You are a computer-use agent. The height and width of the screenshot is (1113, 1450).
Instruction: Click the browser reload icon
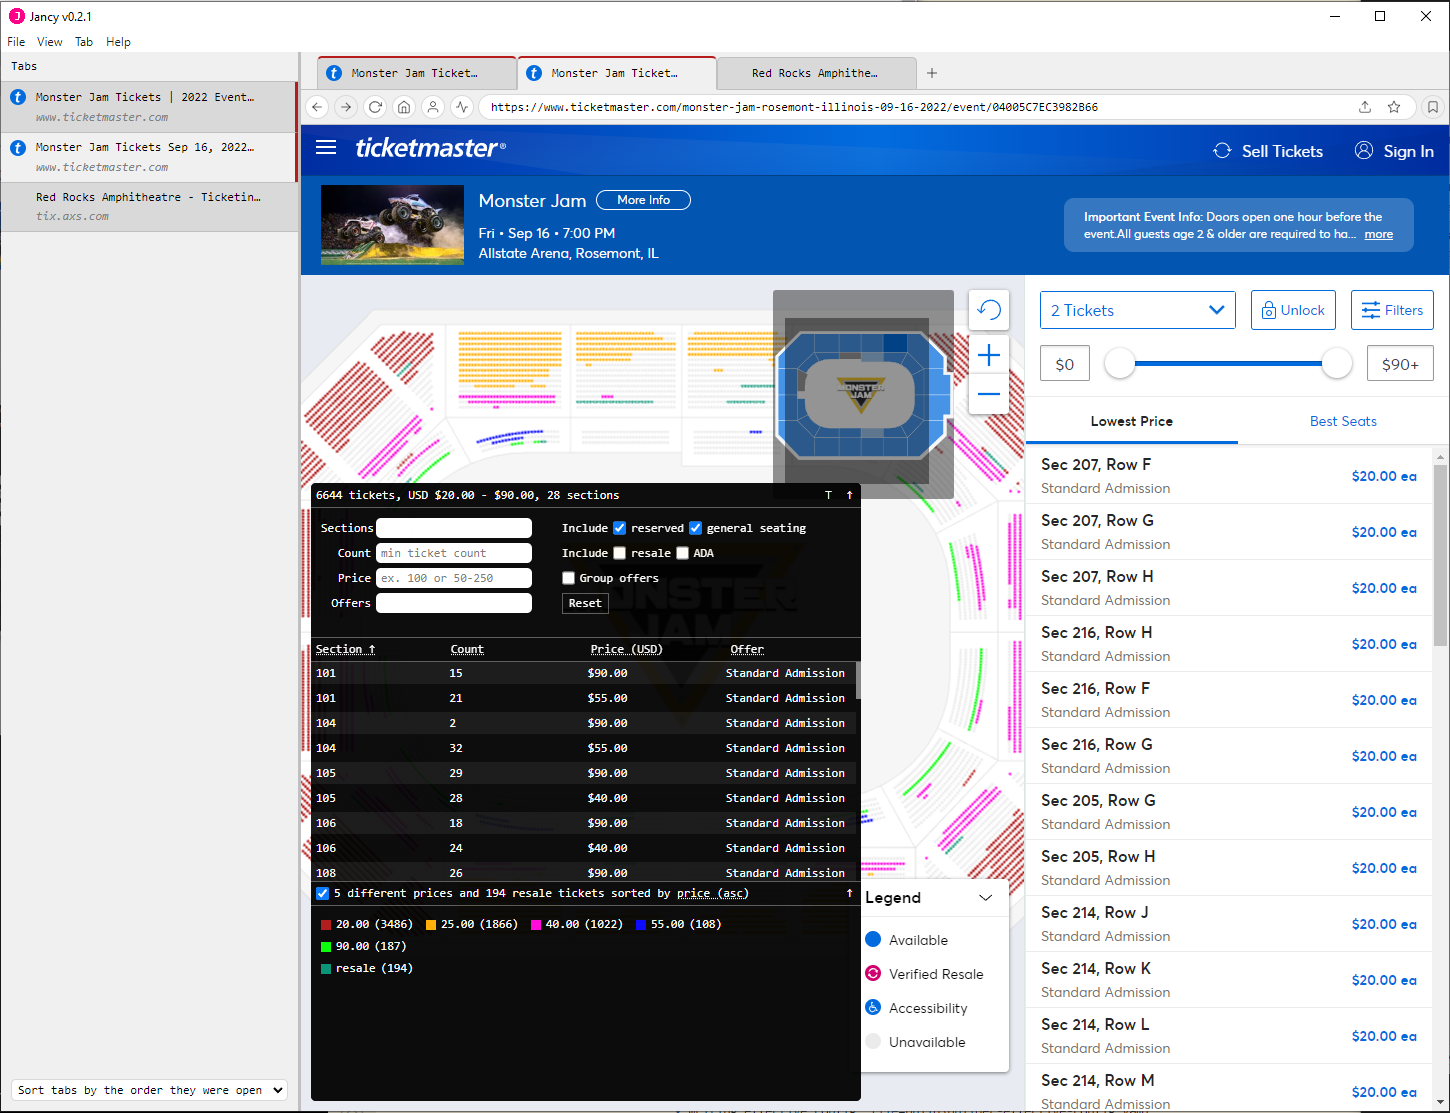[x=375, y=107]
